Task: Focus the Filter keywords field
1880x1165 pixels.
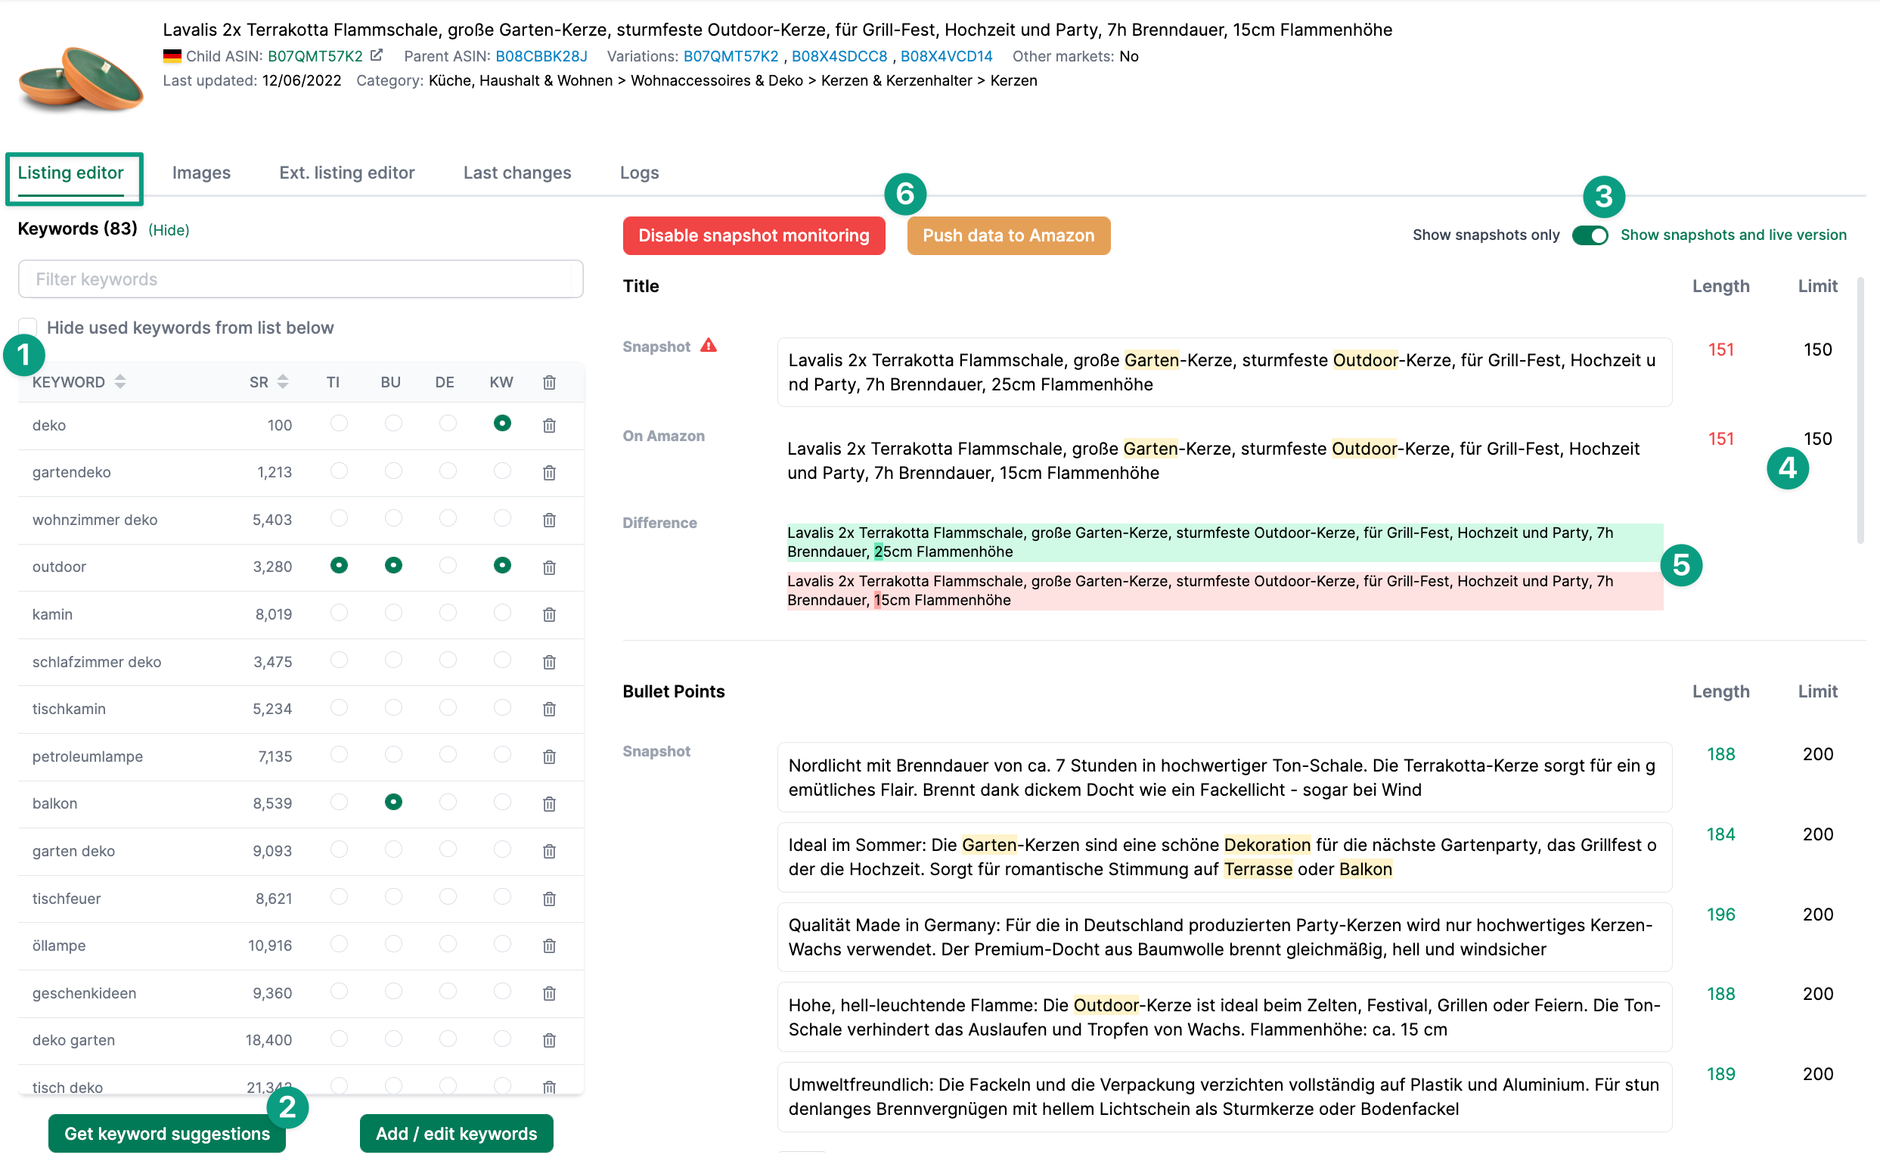Action: click(301, 279)
